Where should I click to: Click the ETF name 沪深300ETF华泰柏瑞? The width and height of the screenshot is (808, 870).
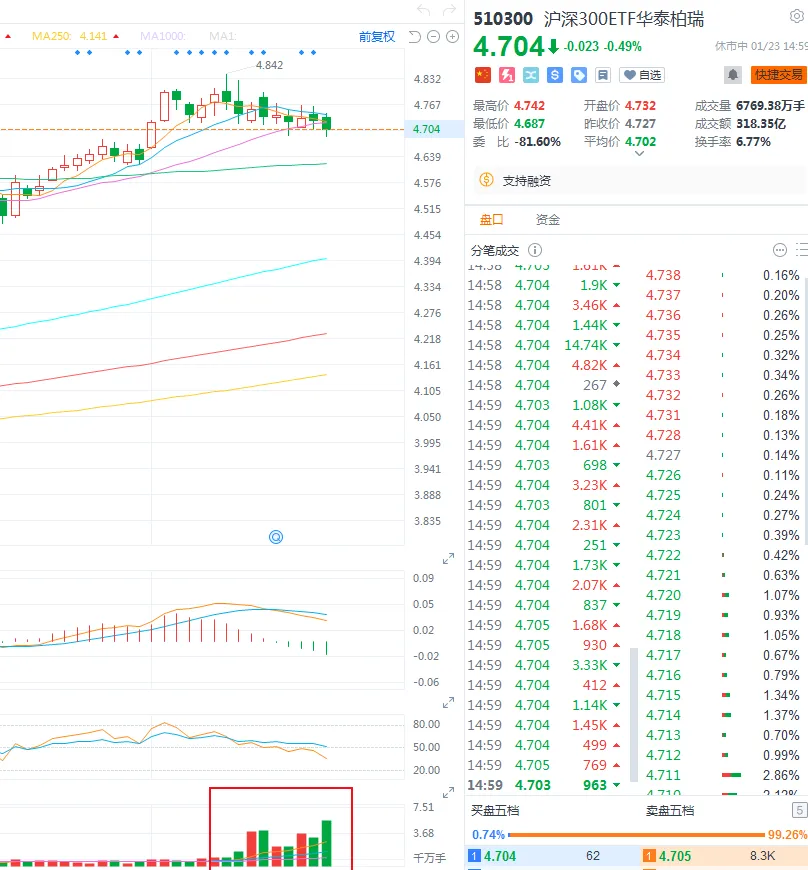point(624,19)
